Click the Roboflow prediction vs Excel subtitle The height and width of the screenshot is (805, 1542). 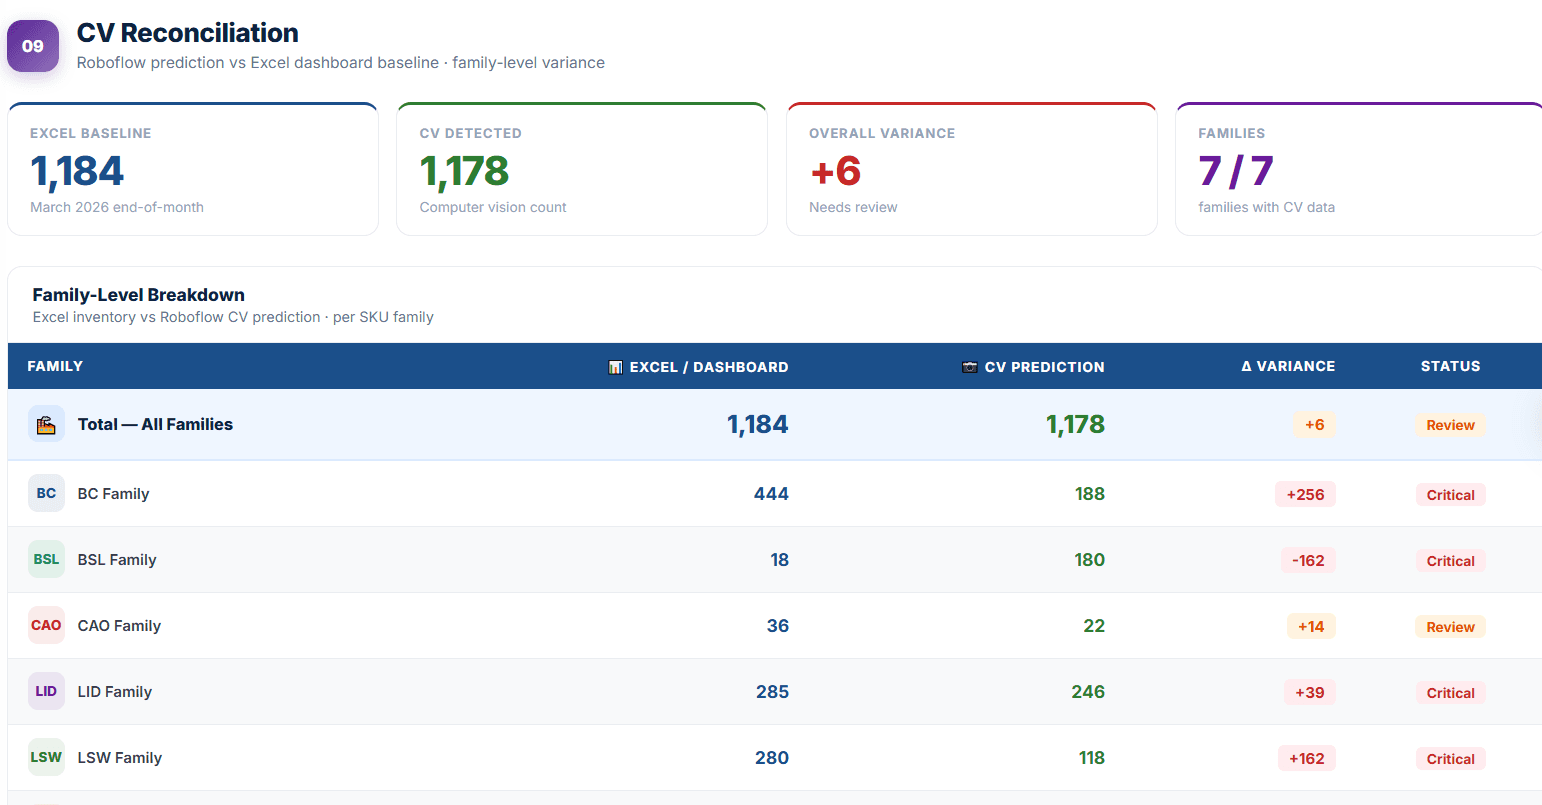(x=341, y=62)
